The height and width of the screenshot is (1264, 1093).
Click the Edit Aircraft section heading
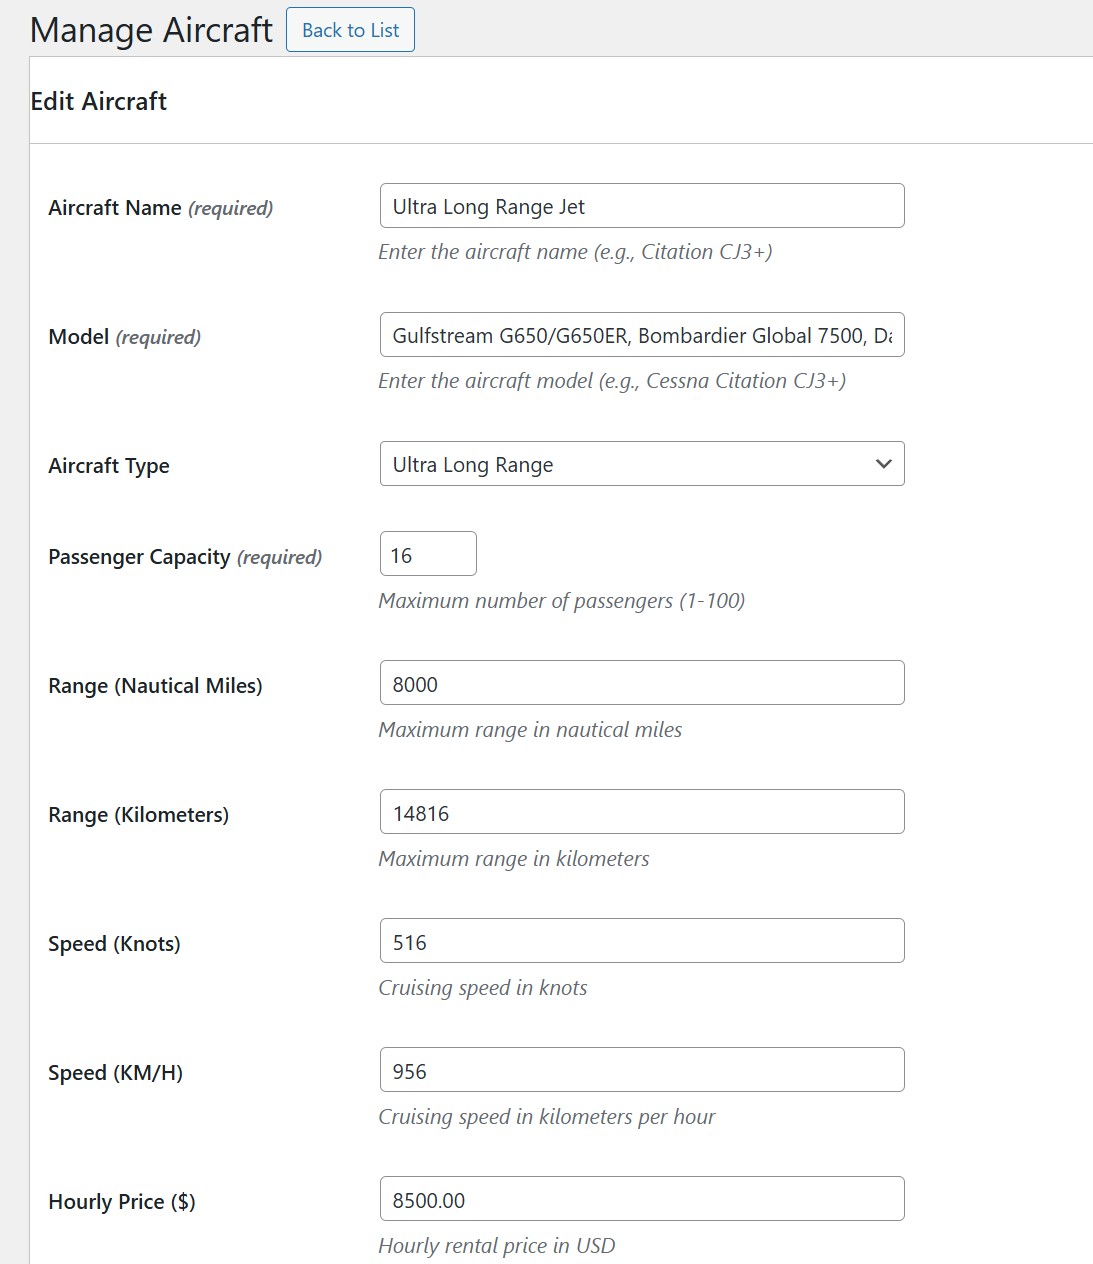99,101
